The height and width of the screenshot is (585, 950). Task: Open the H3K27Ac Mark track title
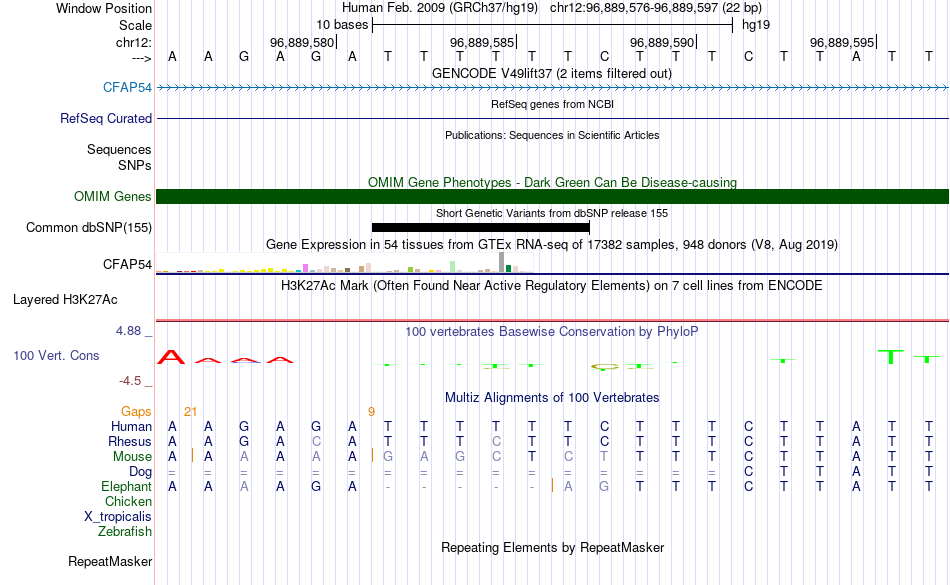coord(552,286)
